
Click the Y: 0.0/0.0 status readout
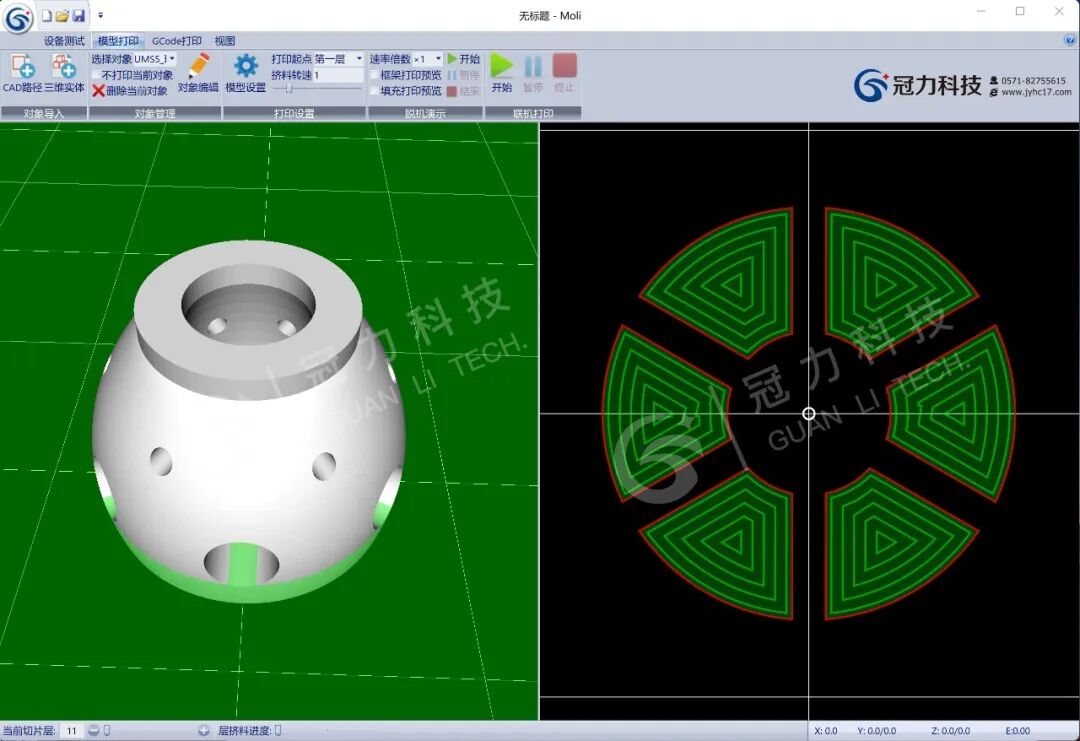click(x=877, y=731)
